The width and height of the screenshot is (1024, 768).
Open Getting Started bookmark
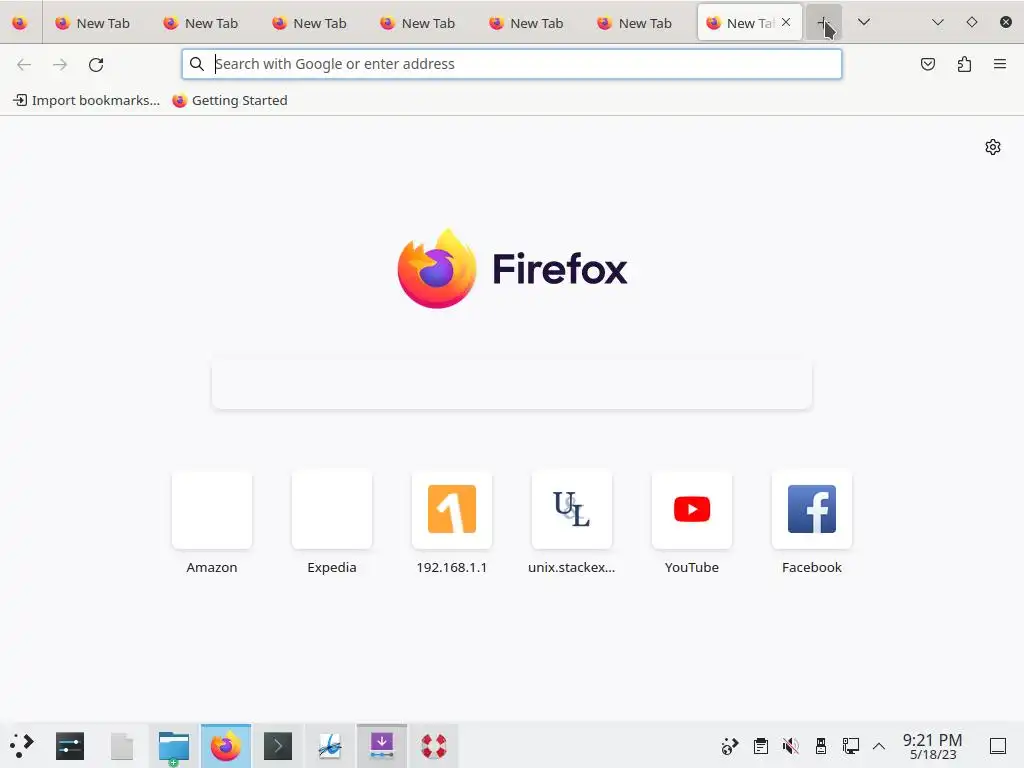230,101
